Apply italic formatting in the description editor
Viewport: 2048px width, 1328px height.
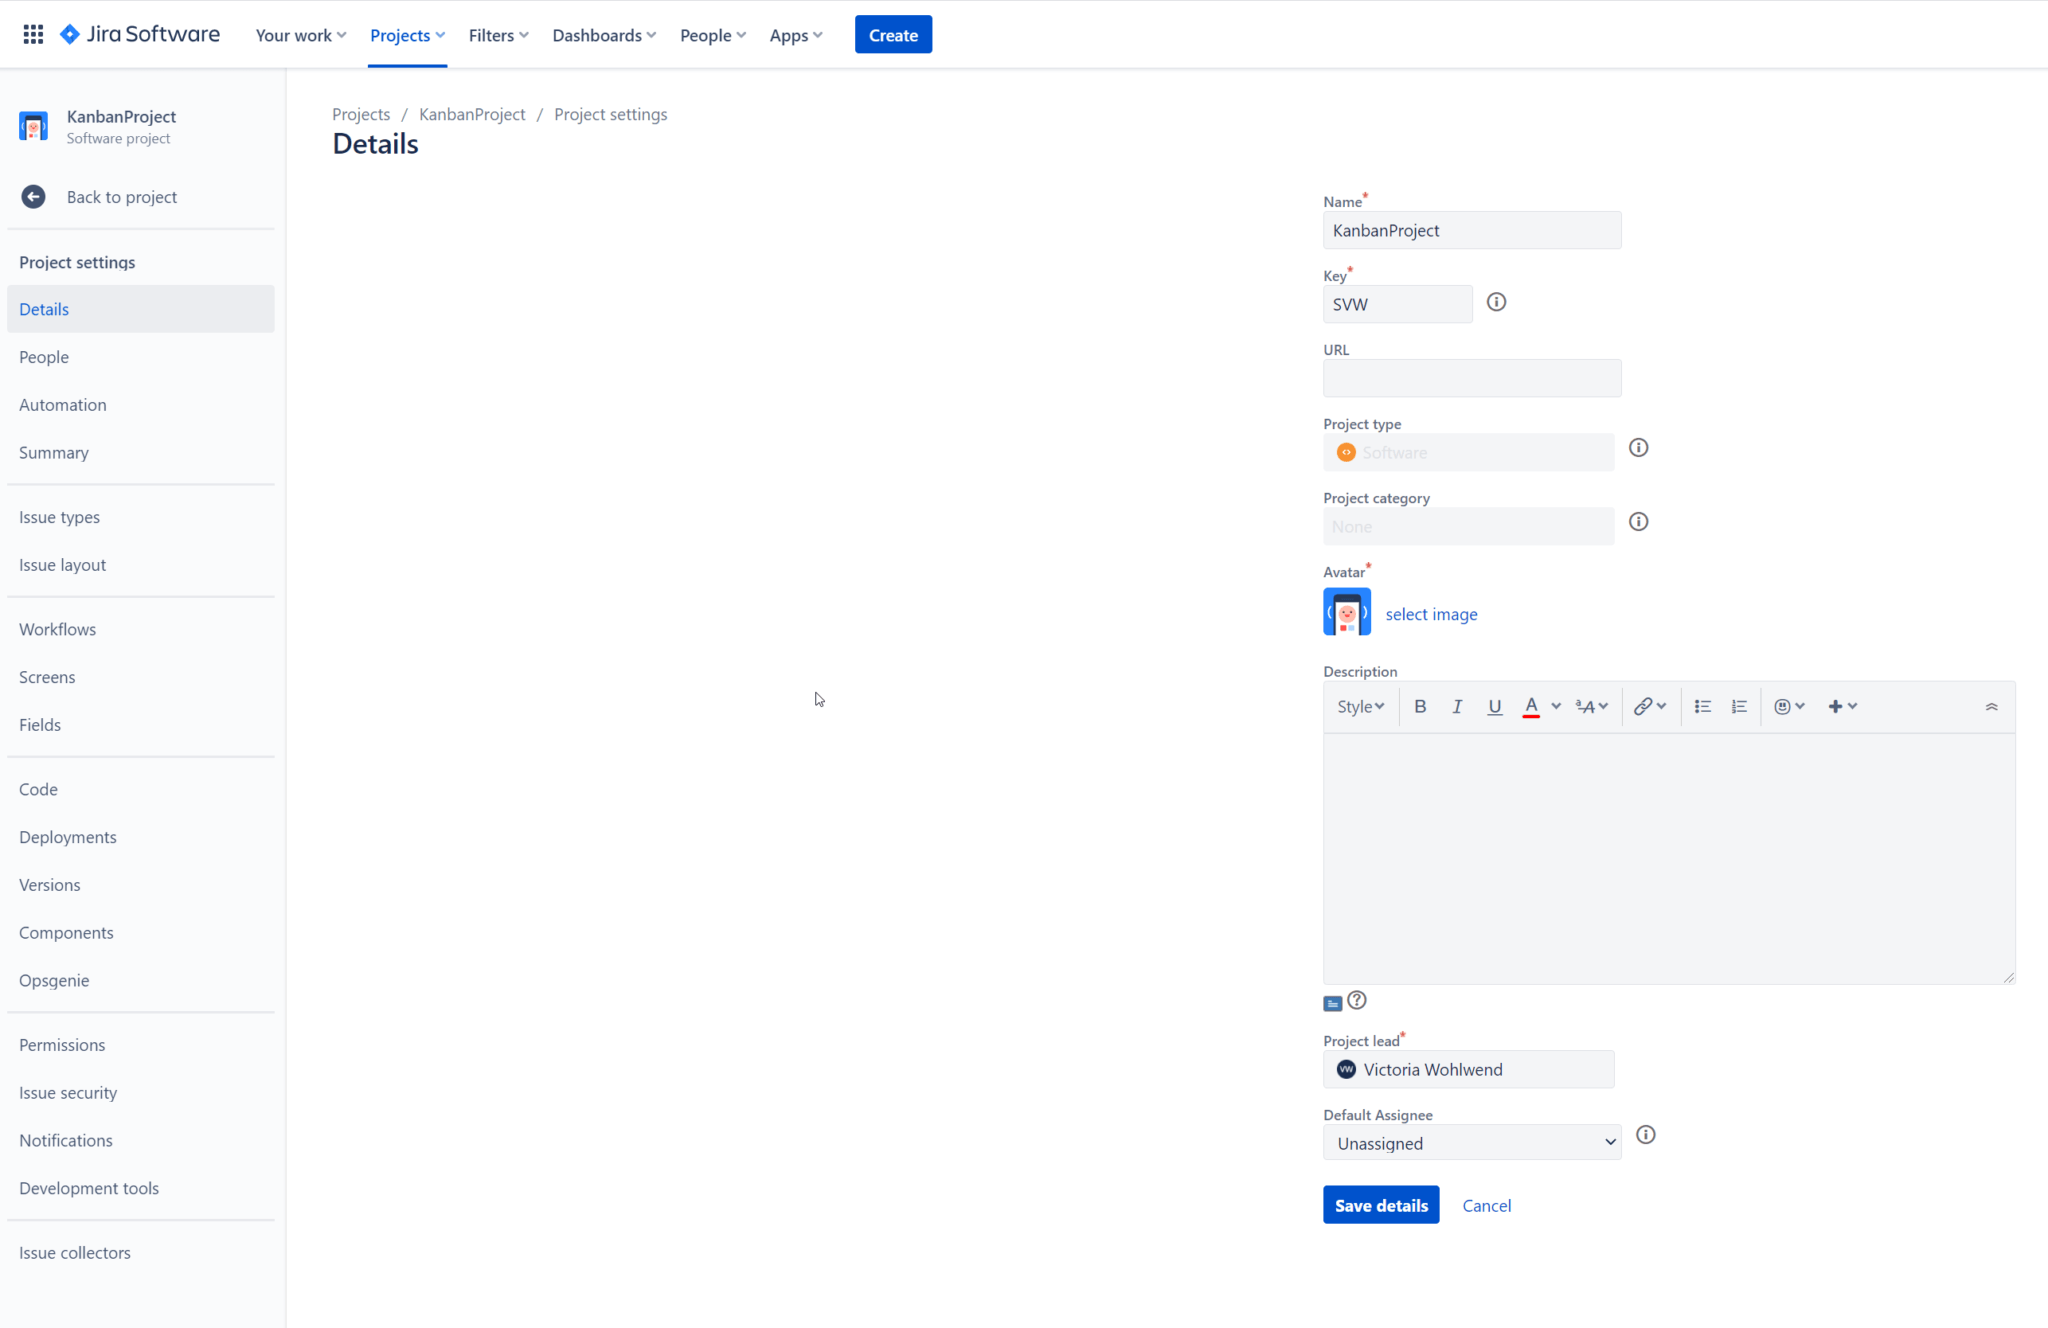click(x=1456, y=706)
